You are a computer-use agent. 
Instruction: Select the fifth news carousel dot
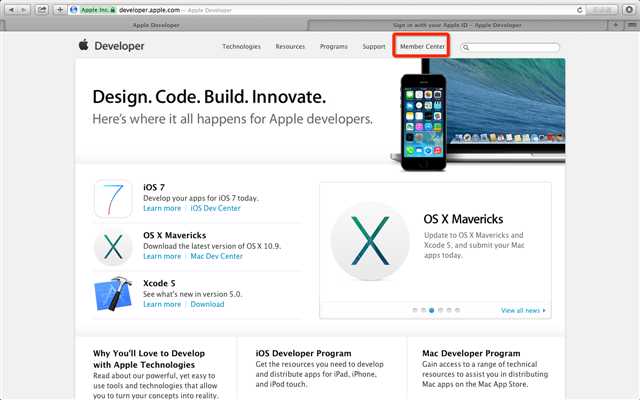[x=449, y=310]
